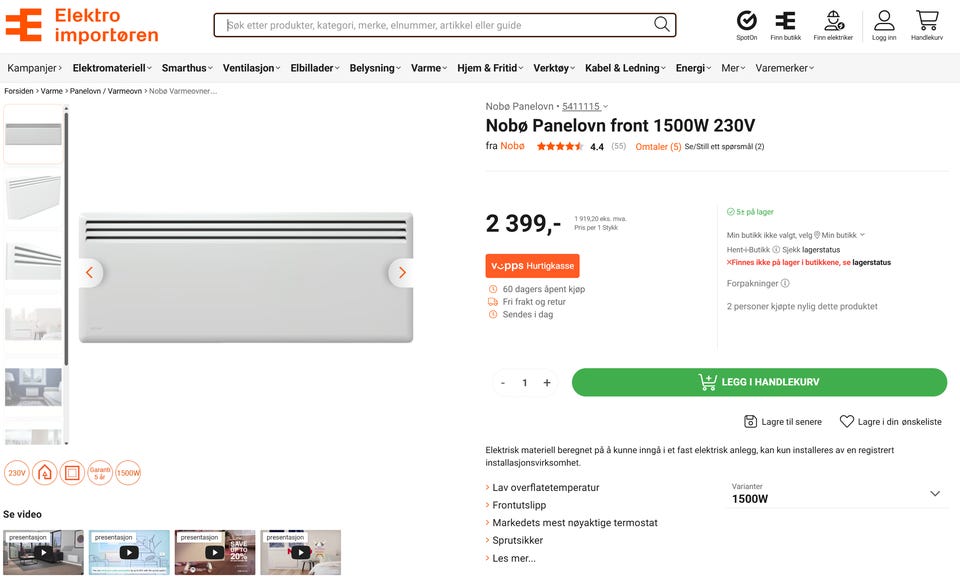Viewport: 960px width, 585px height.
Task: Open the Varme menu
Action: point(429,68)
